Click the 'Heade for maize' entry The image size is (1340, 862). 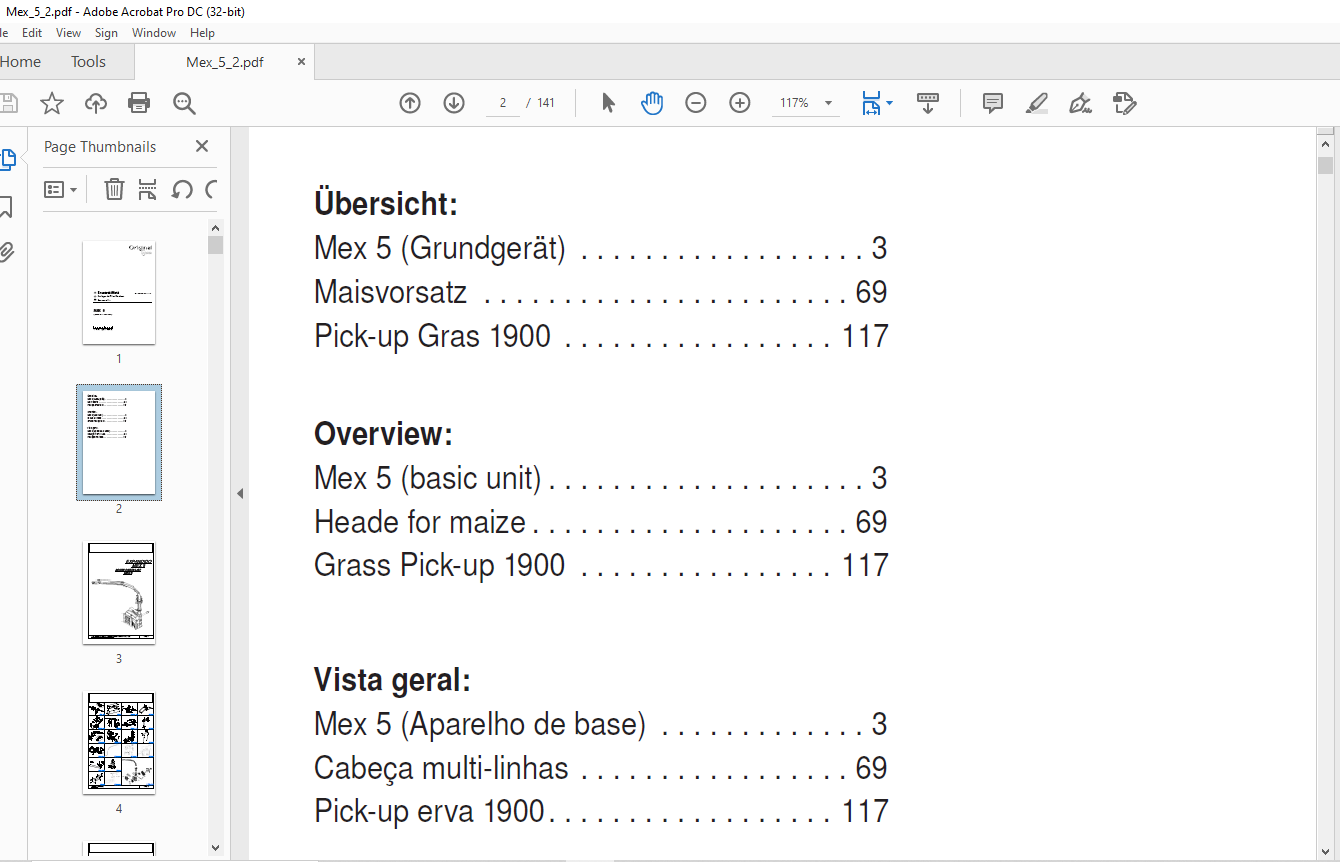point(420,522)
